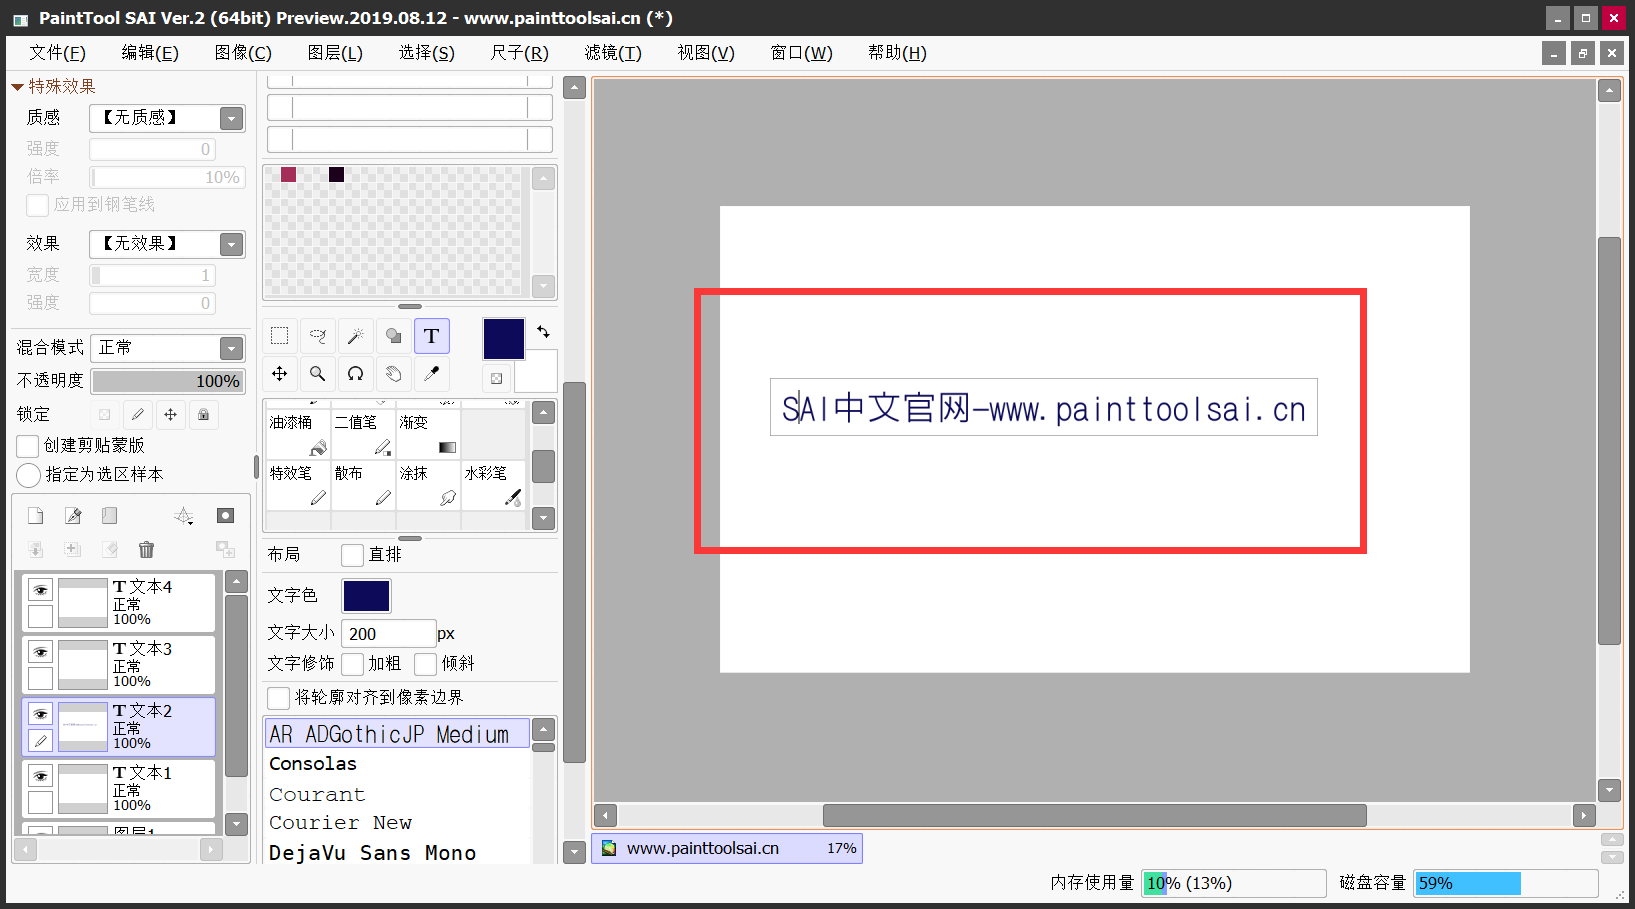This screenshot has width=1635, height=909.
Task: Pick the Consolas font
Action: coord(397,764)
